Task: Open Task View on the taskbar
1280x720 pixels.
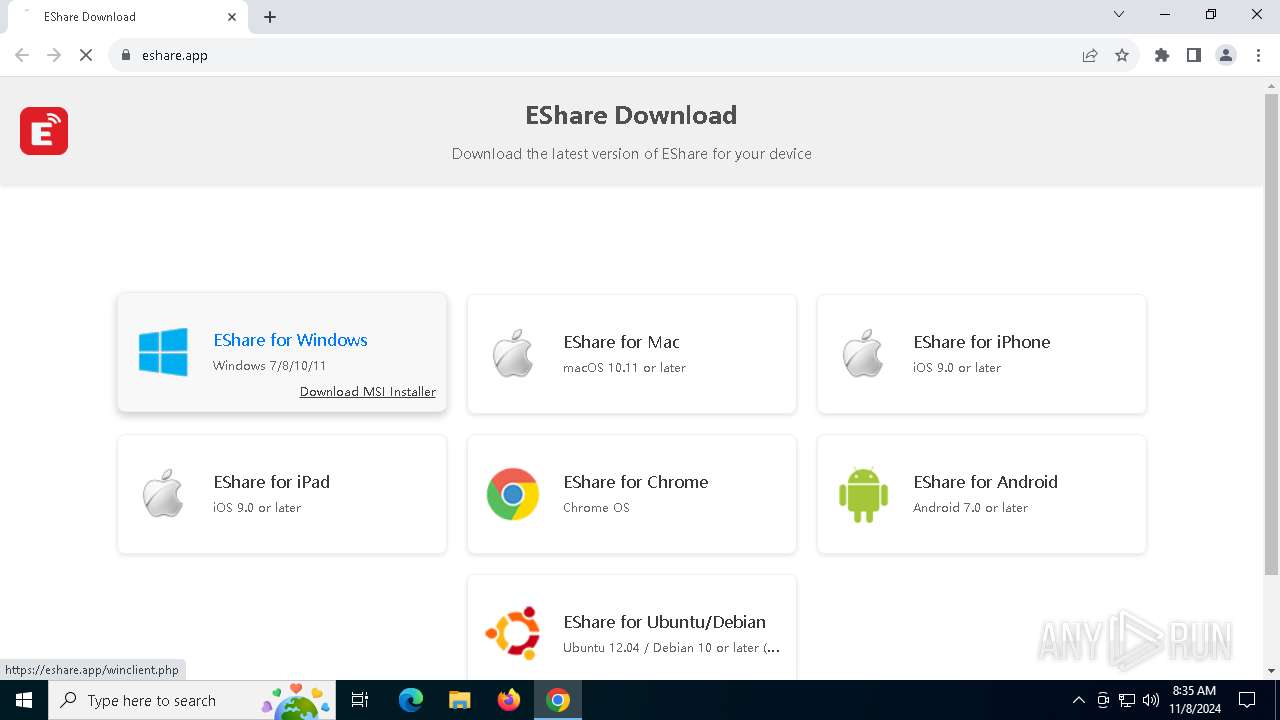Action: tap(360, 700)
